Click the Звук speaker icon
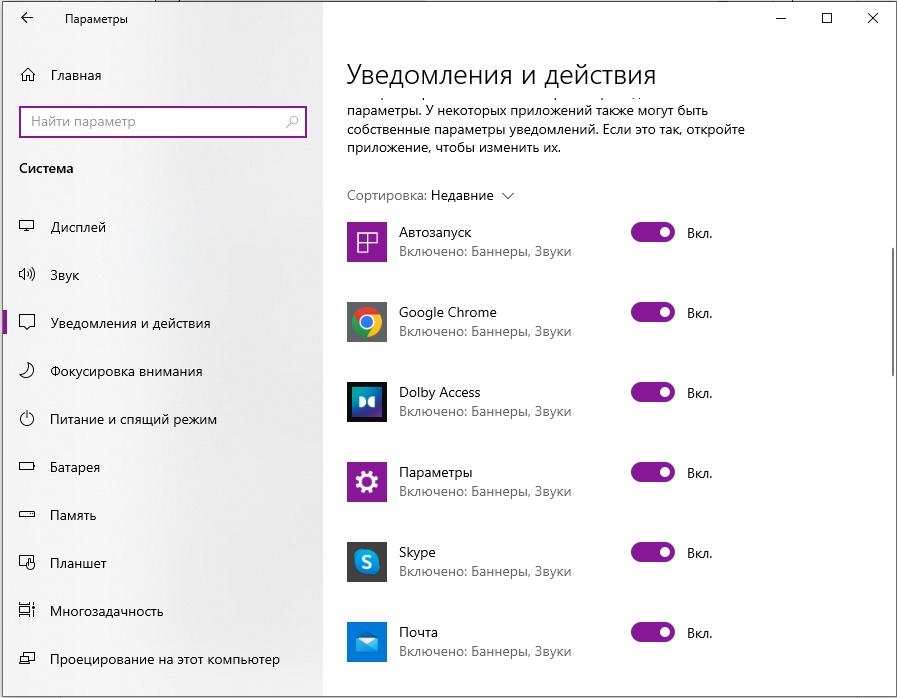 (27, 275)
